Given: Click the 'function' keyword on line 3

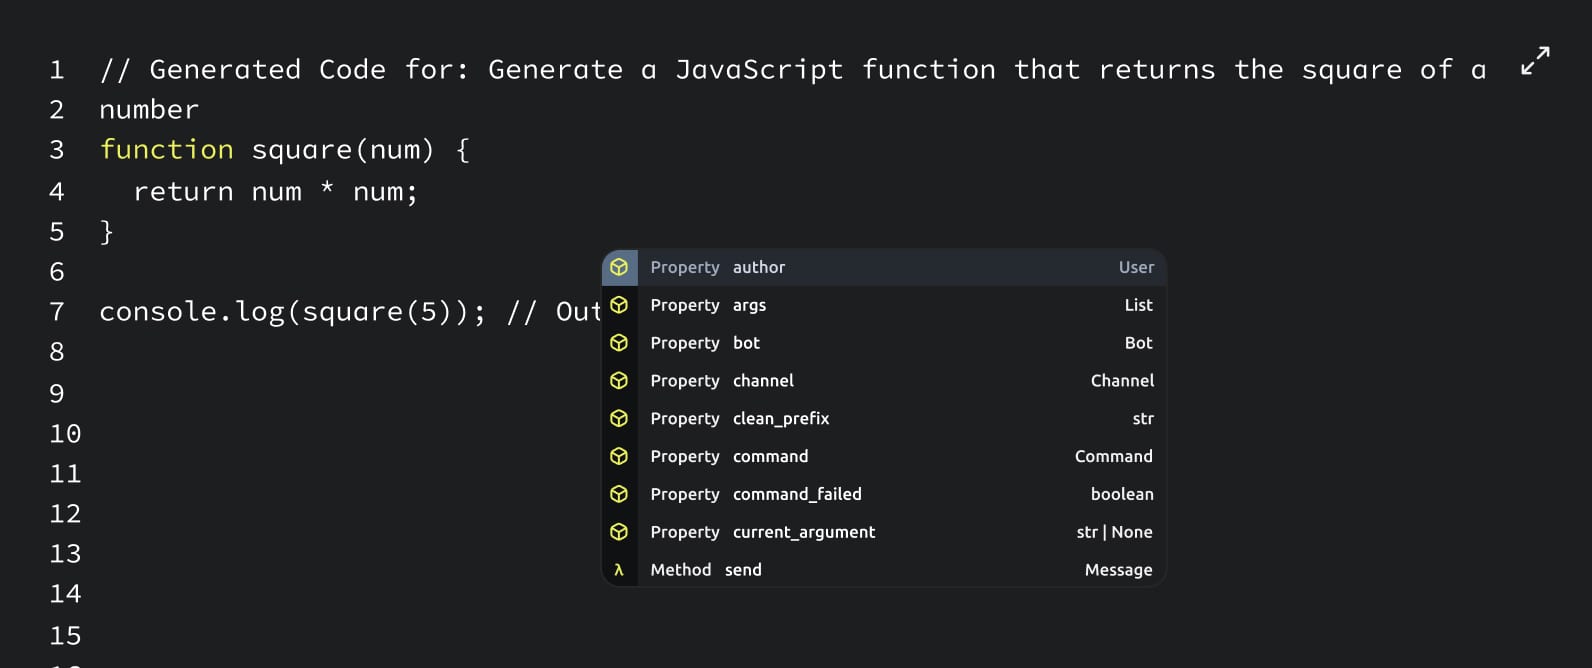Looking at the screenshot, I should [x=166, y=150].
